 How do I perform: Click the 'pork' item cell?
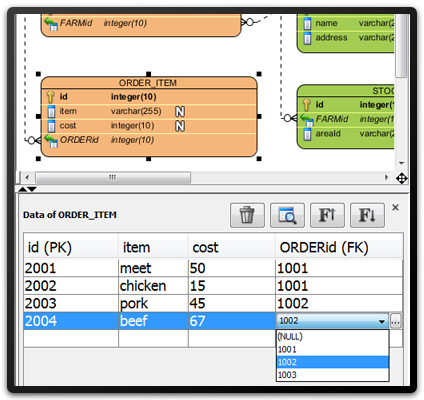[x=153, y=303]
